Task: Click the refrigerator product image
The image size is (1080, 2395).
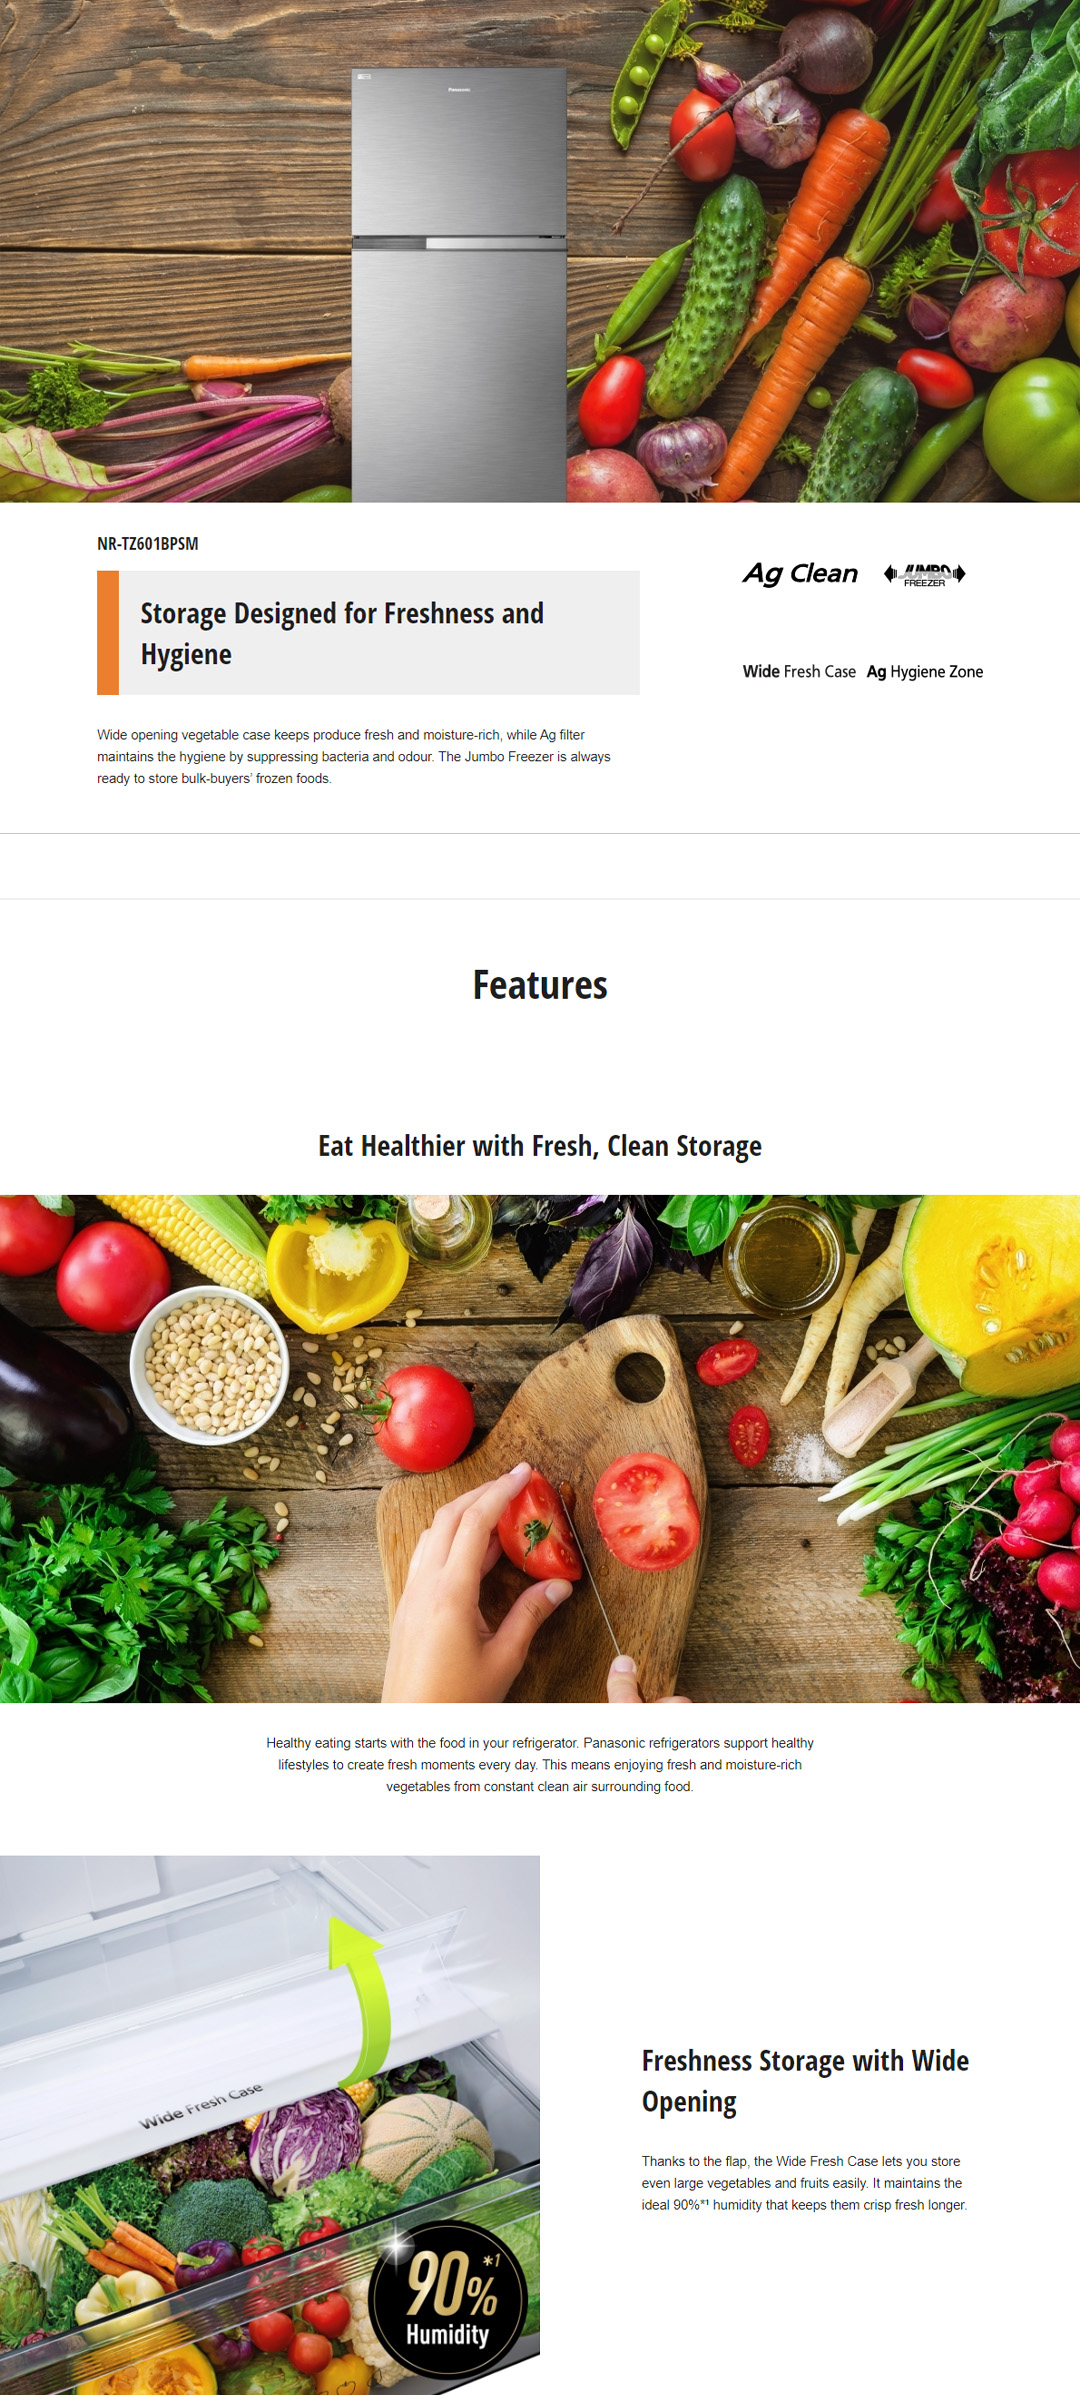Action: 459,284
